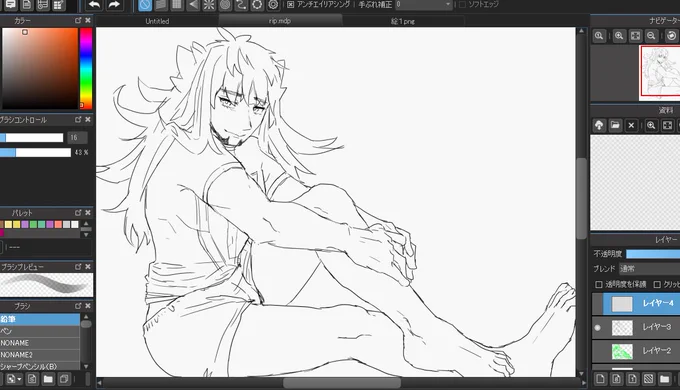Enable the radial lines snap icon

point(209,5)
